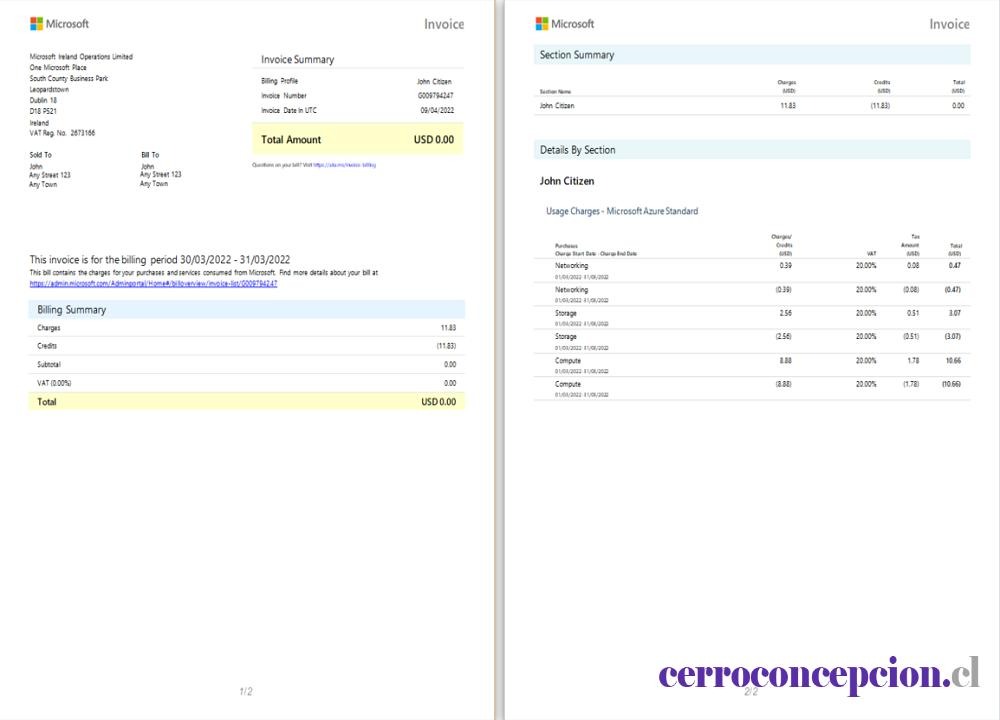Click the Credits (11.83) amount in Billing Summary

446,346
